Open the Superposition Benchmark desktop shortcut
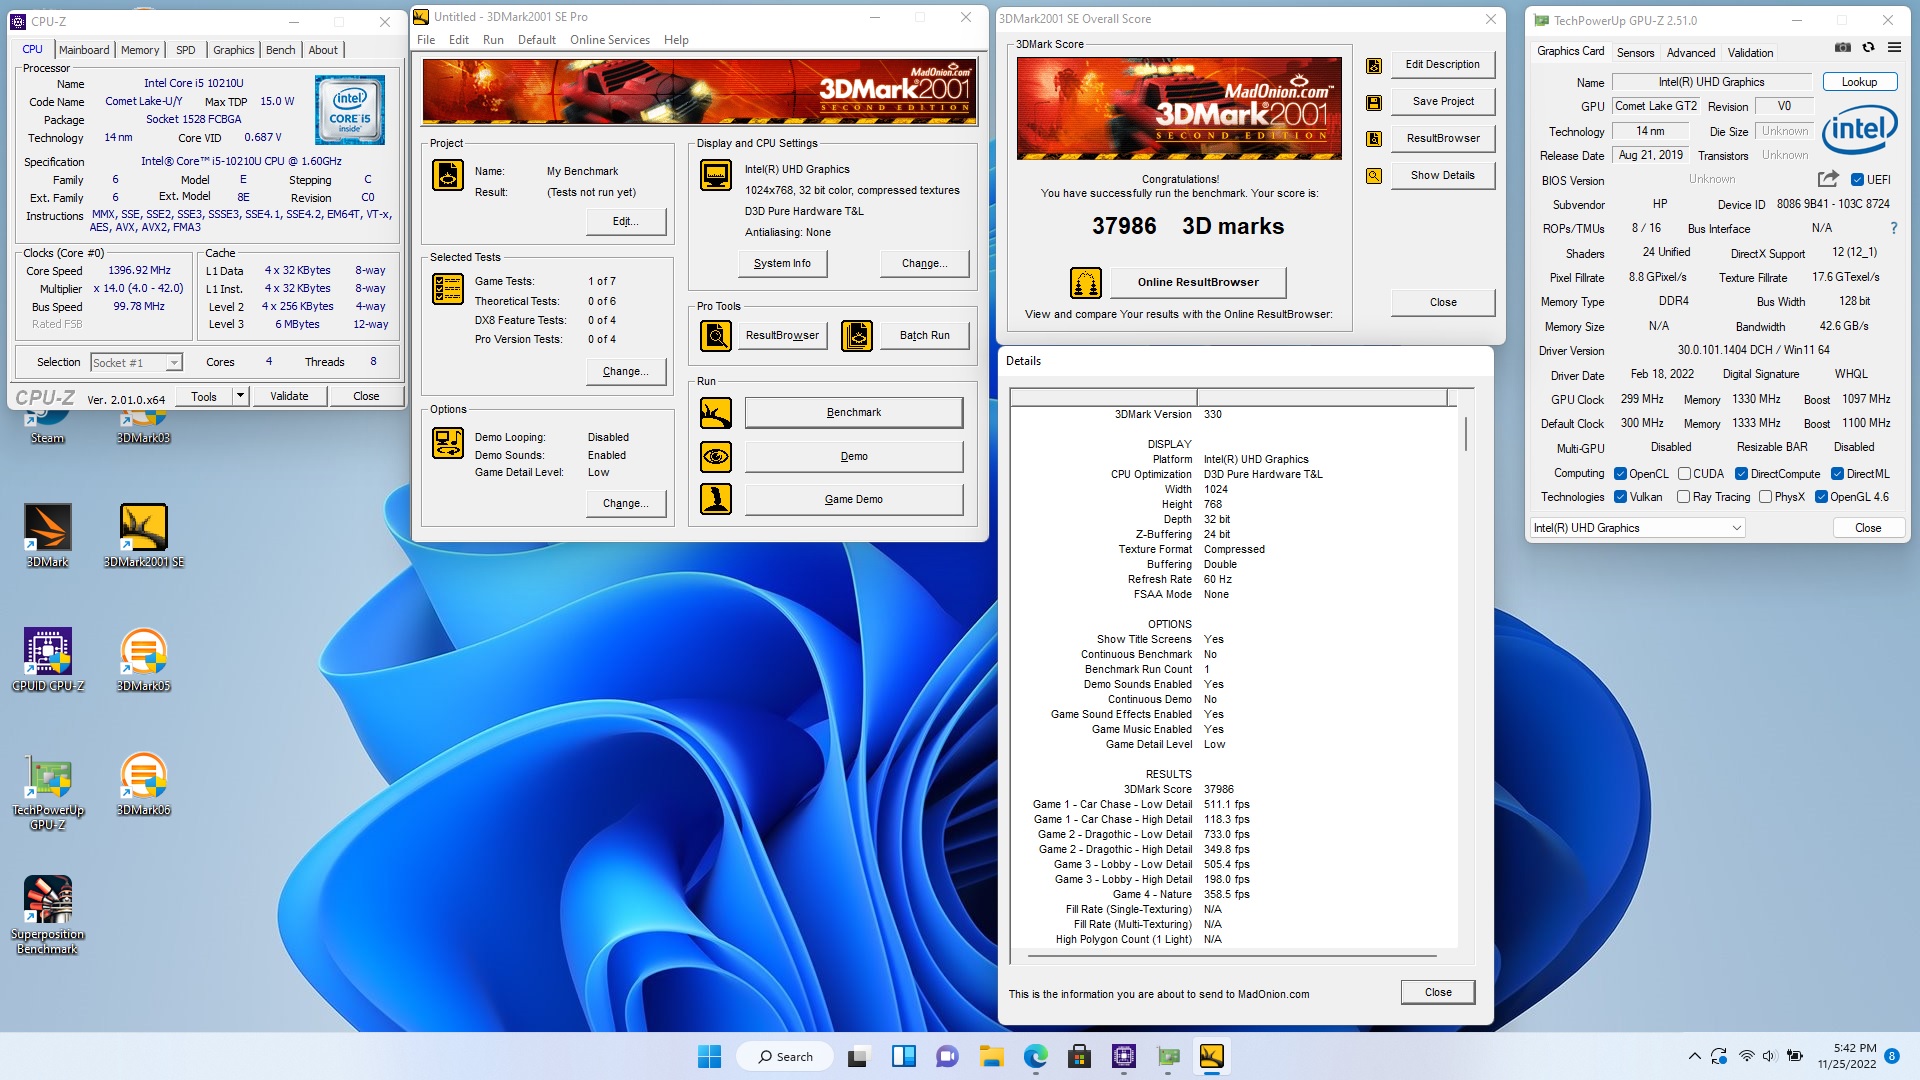This screenshot has height=1080, width=1920. [x=48, y=915]
